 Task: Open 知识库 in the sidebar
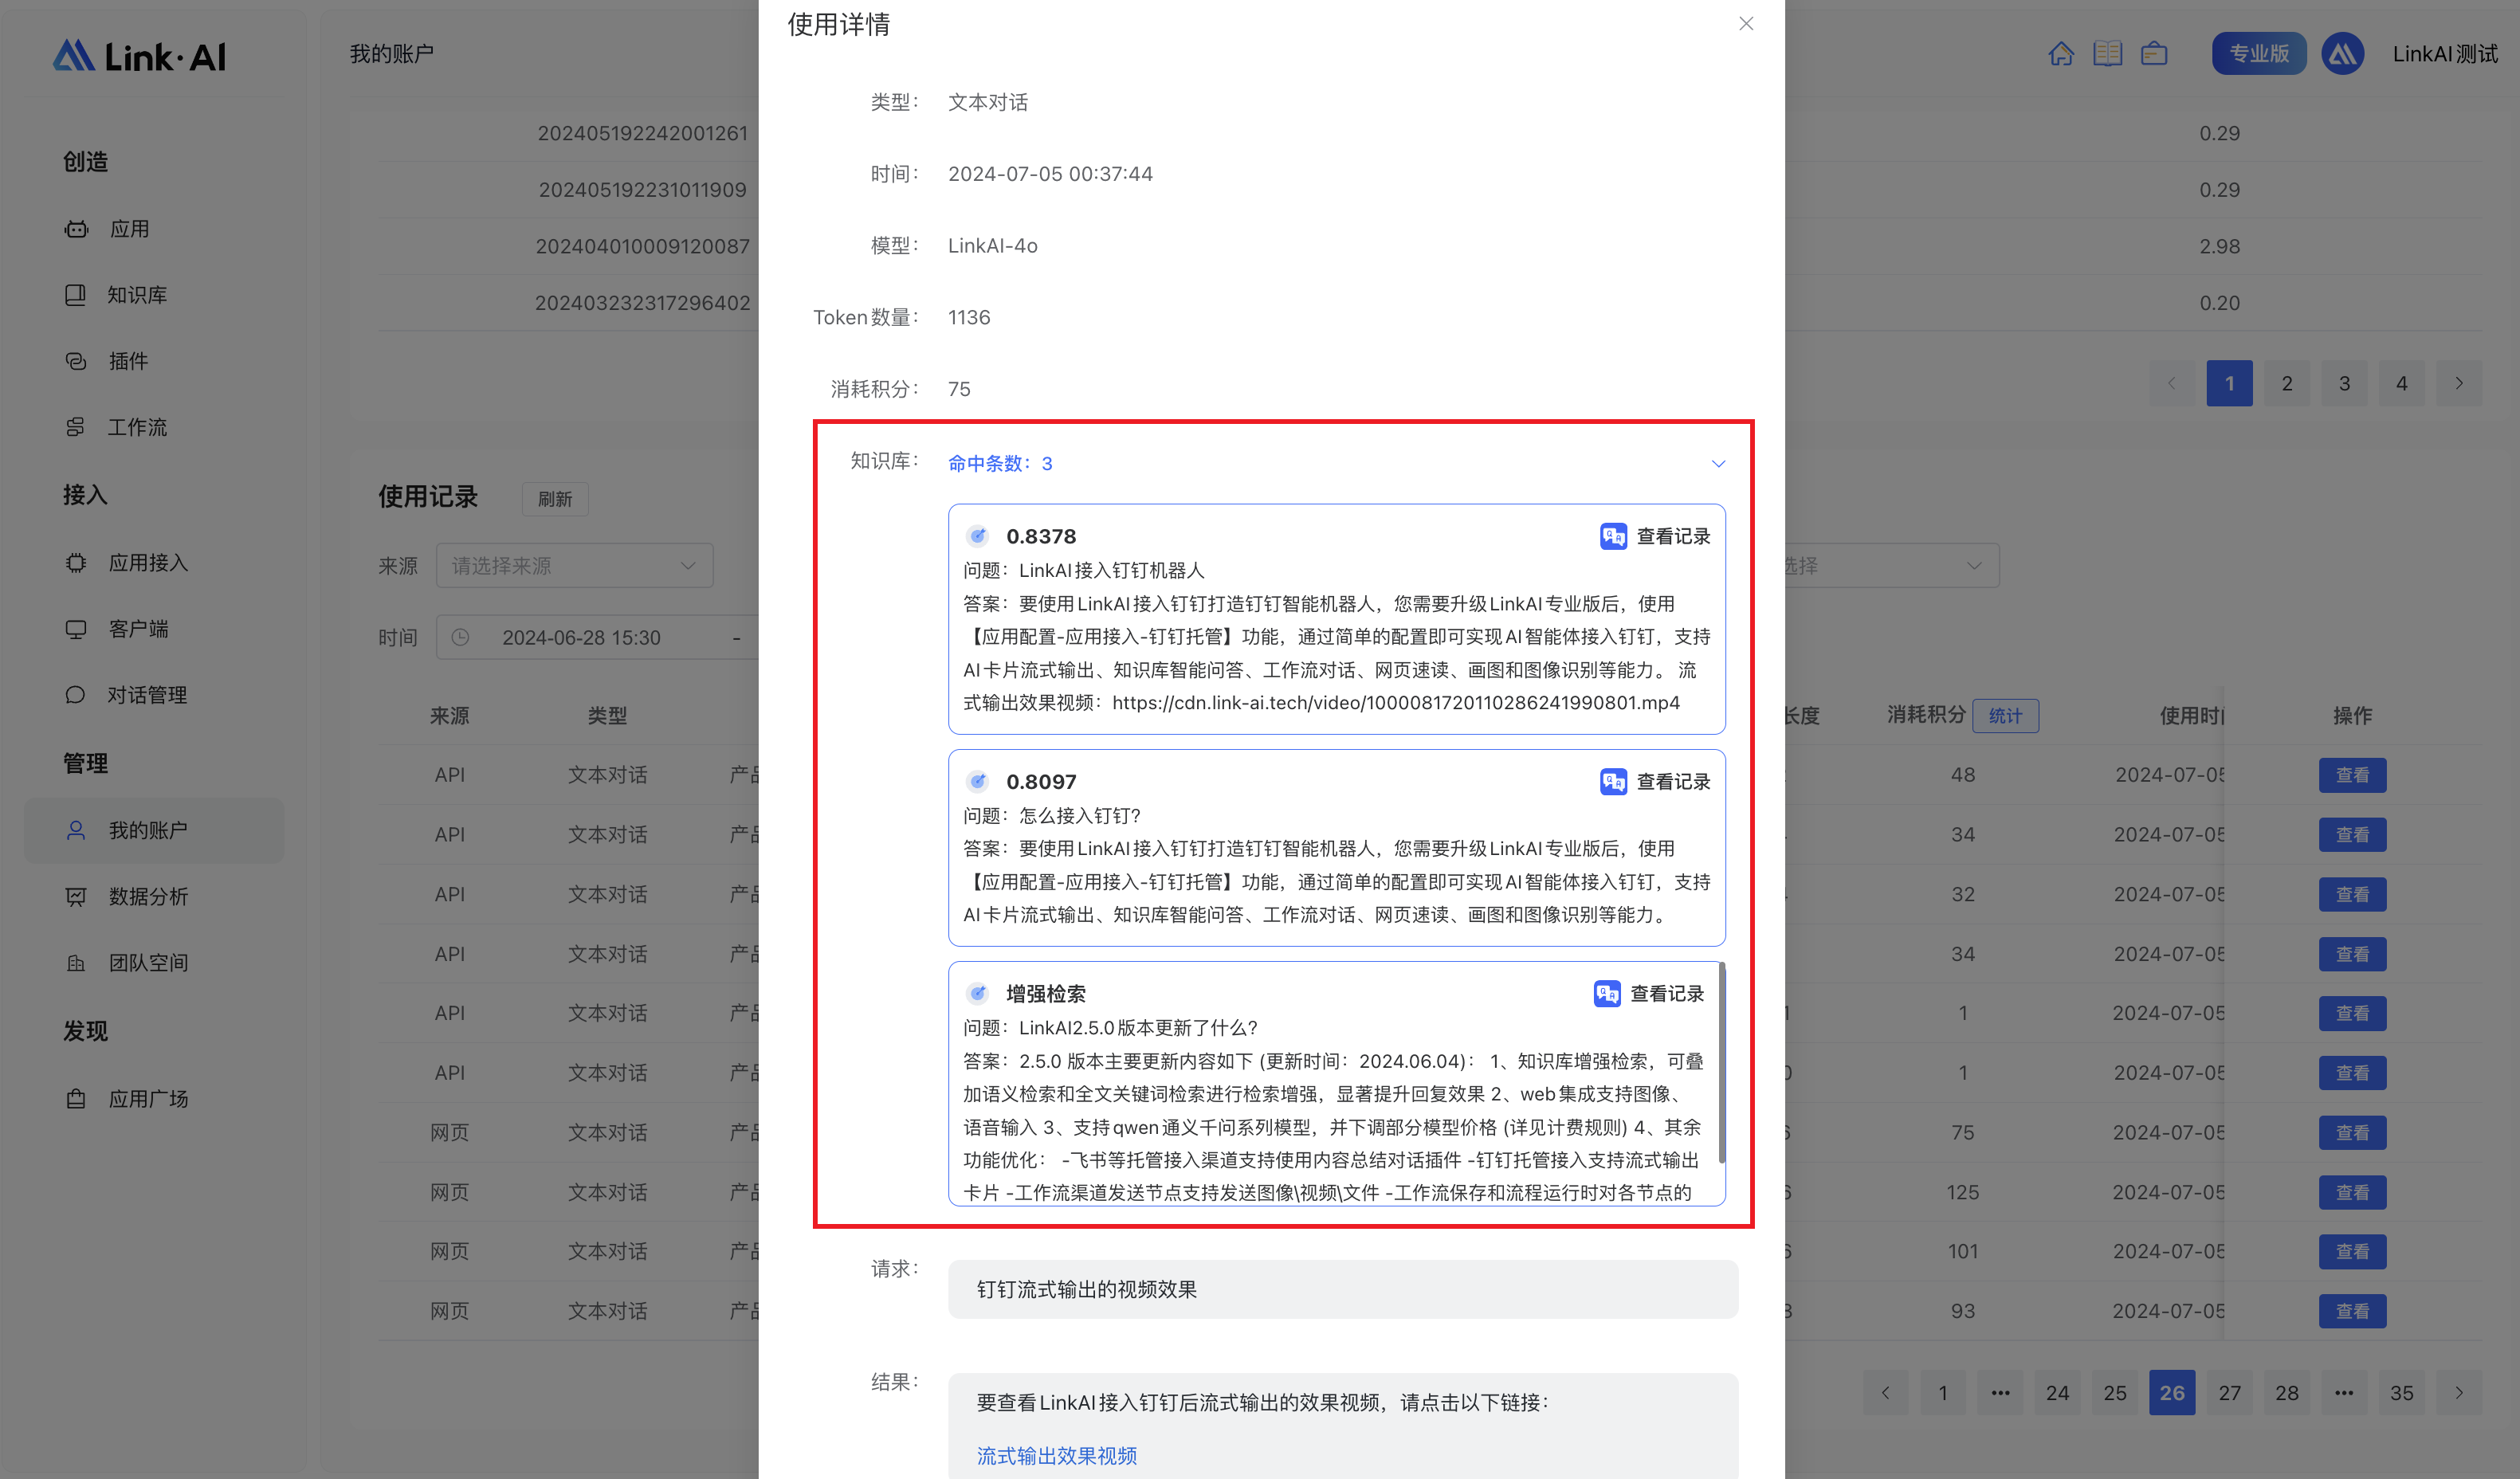137,295
